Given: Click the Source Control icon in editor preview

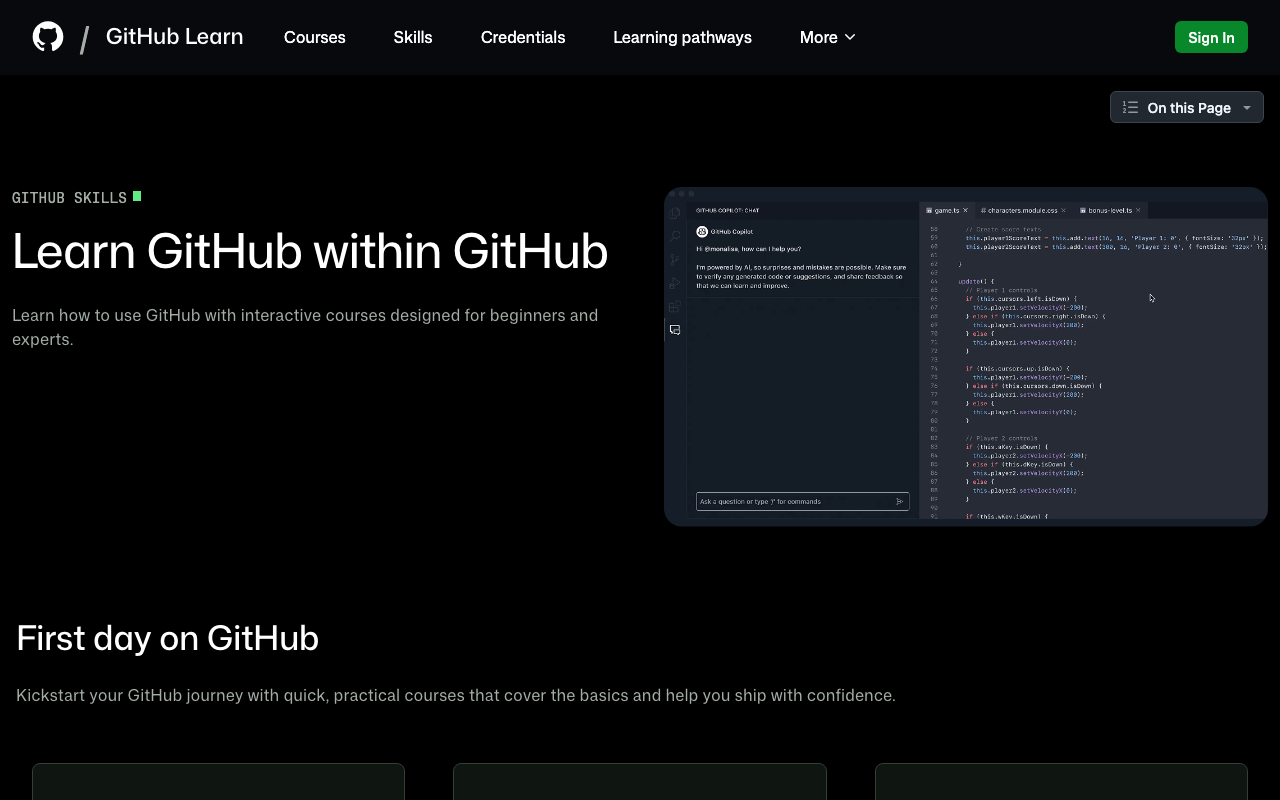Looking at the screenshot, I should tap(675, 260).
